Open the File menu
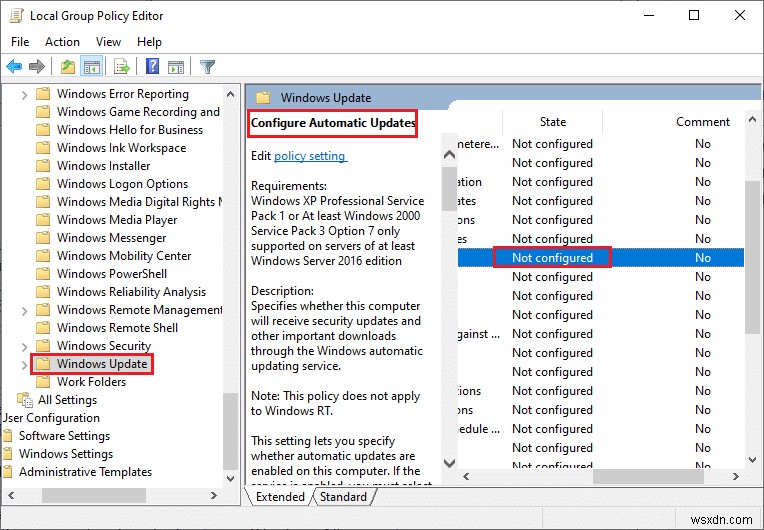Screen dimensions: 764x530 20,42
